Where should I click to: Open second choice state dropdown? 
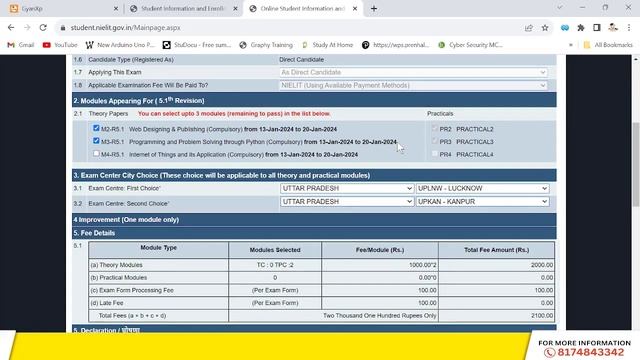[347, 202]
